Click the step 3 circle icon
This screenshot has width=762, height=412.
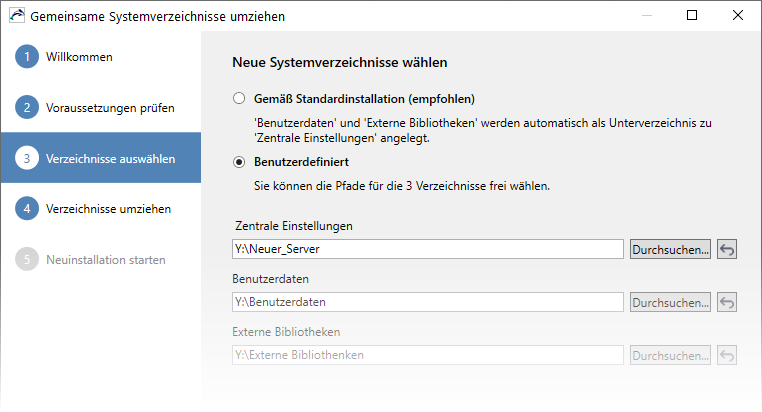coord(27,158)
